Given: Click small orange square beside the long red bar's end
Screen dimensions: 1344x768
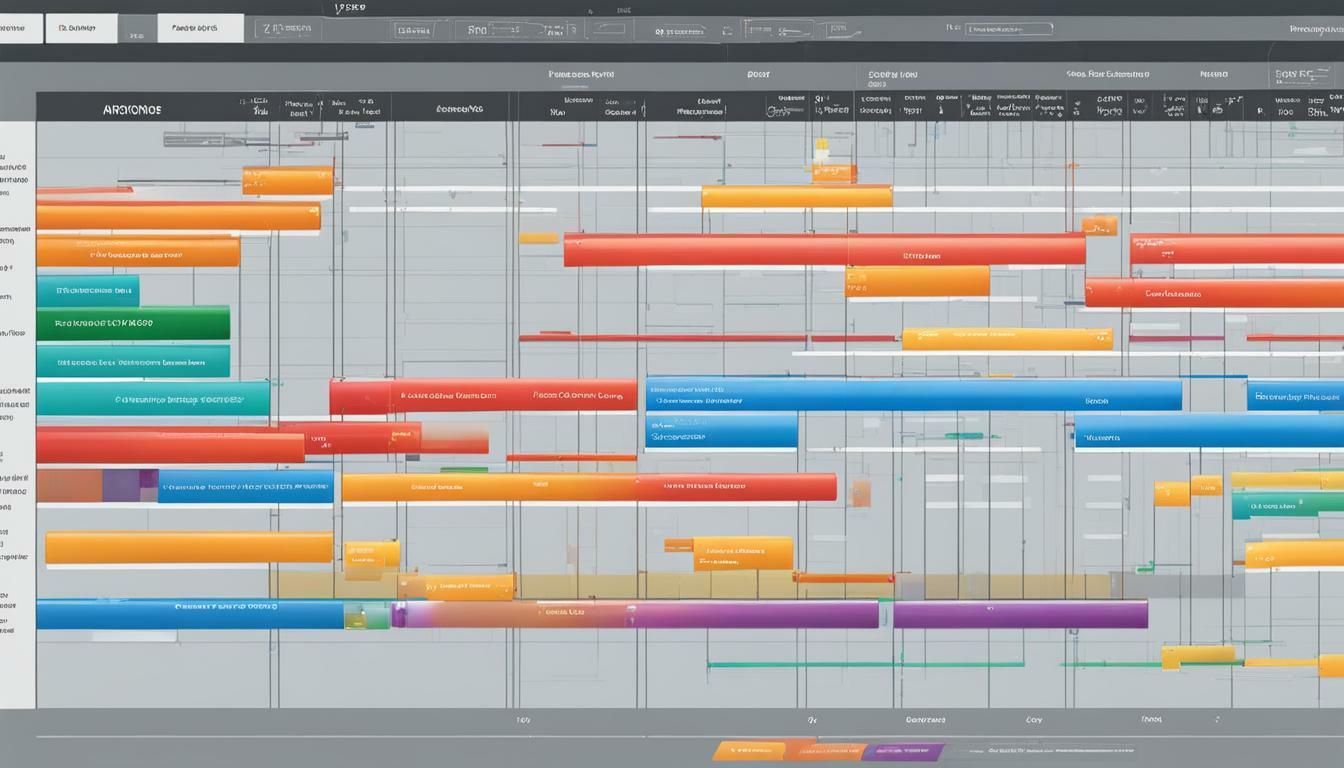Looking at the screenshot, I should click(x=1099, y=226).
